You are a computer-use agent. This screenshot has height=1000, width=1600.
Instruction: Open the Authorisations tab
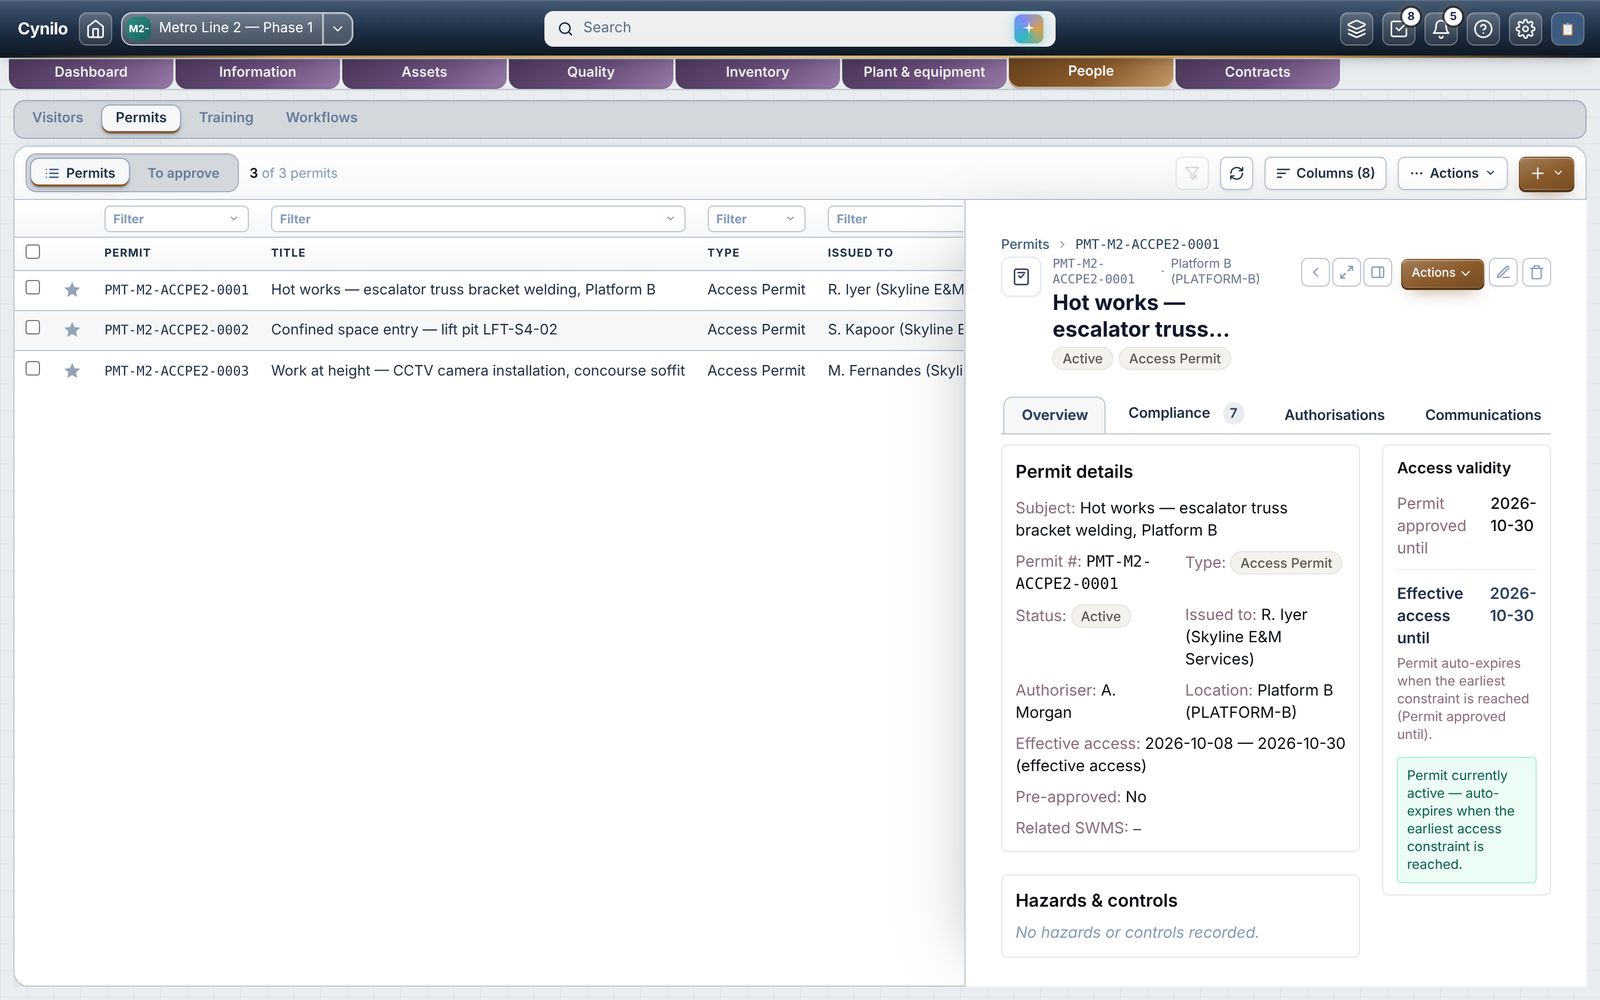pyautogui.click(x=1334, y=415)
